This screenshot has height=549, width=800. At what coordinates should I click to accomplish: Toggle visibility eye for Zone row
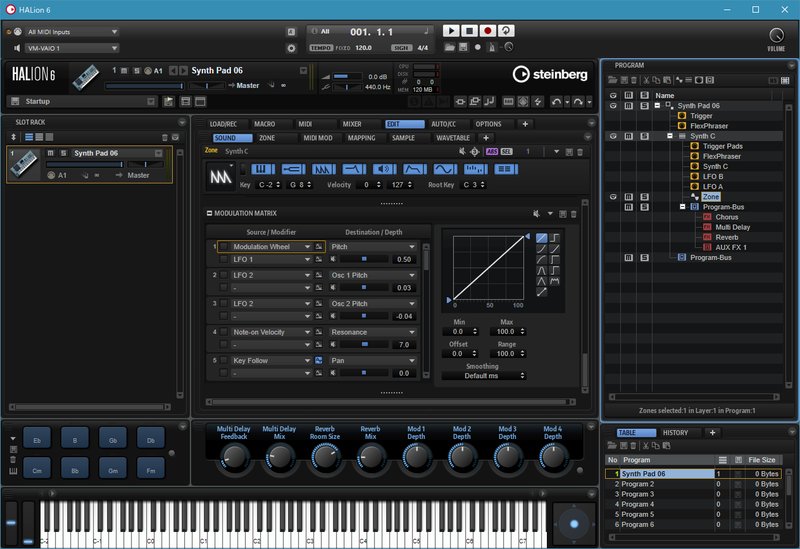pyautogui.click(x=613, y=197)
